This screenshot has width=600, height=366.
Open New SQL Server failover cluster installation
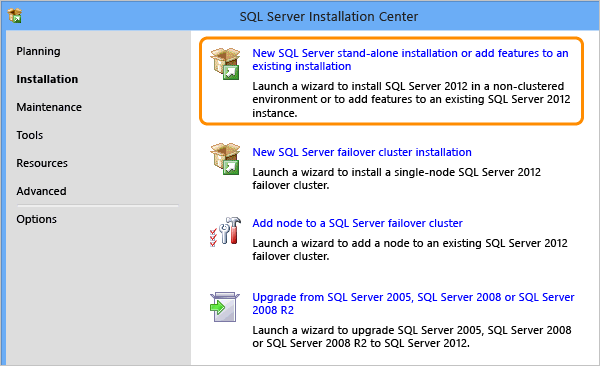click(362, 152)
